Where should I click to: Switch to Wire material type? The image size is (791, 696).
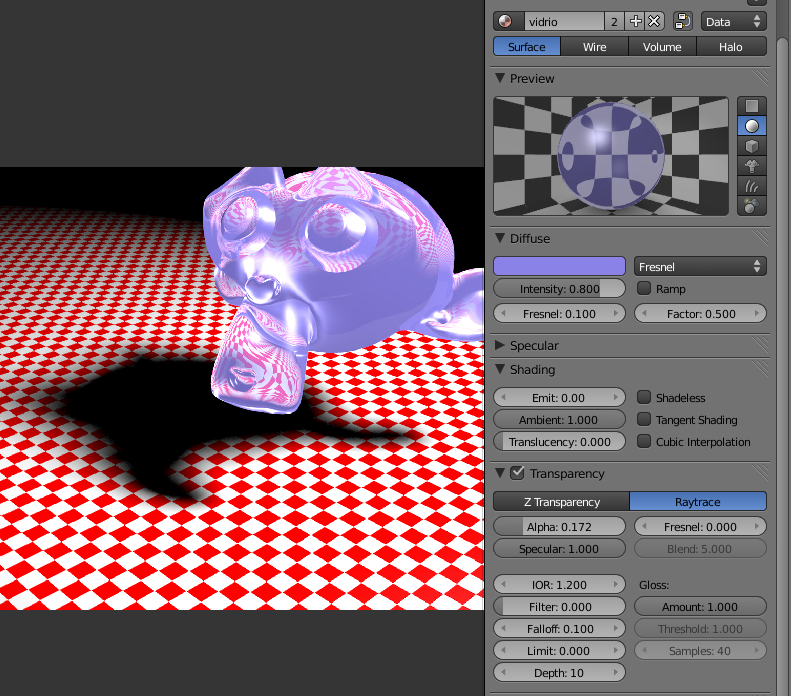[594, 47]
